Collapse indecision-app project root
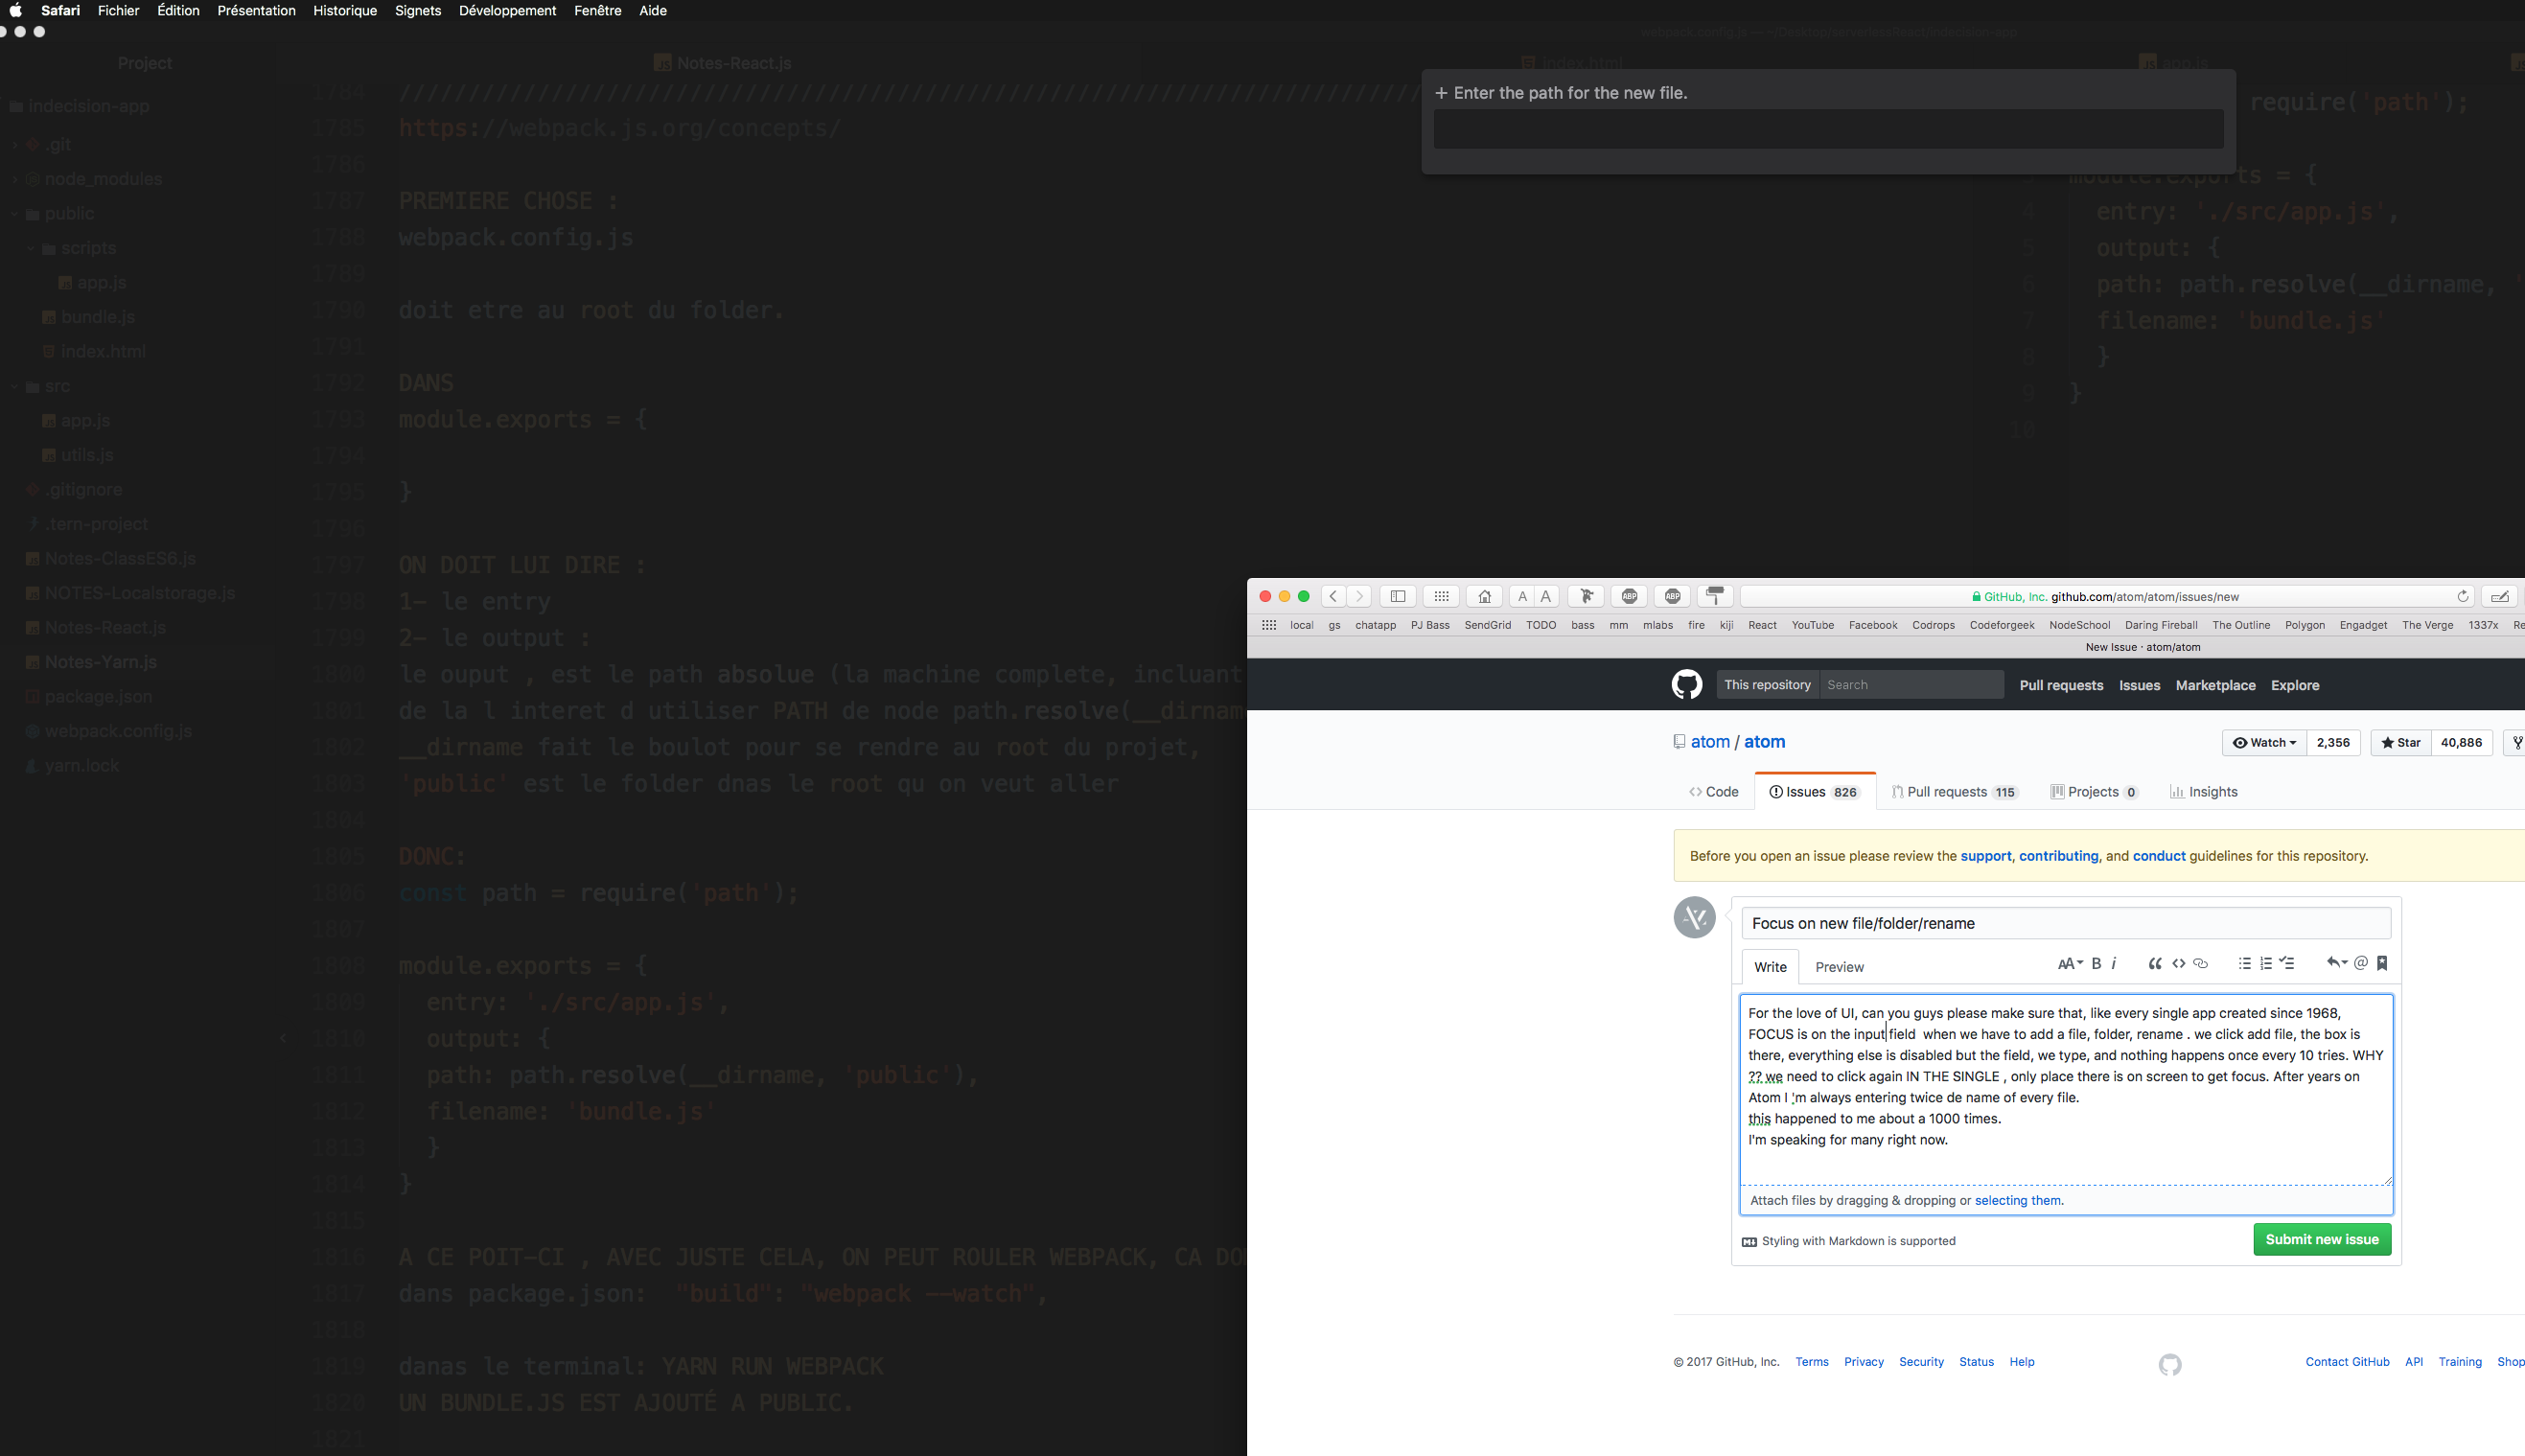 pos(79,106)
